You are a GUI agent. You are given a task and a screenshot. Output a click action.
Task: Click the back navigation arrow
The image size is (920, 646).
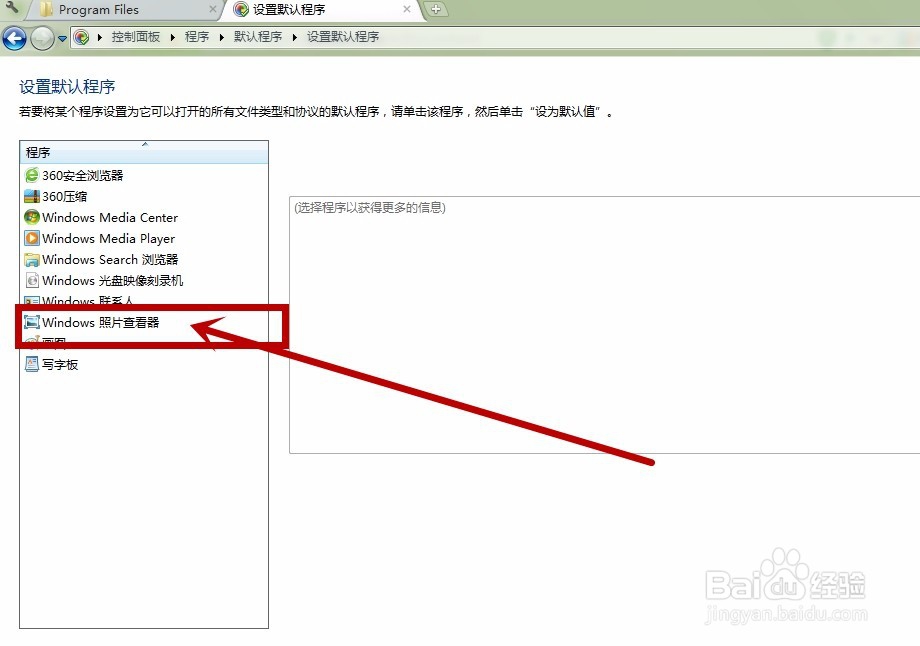point(14,37)
